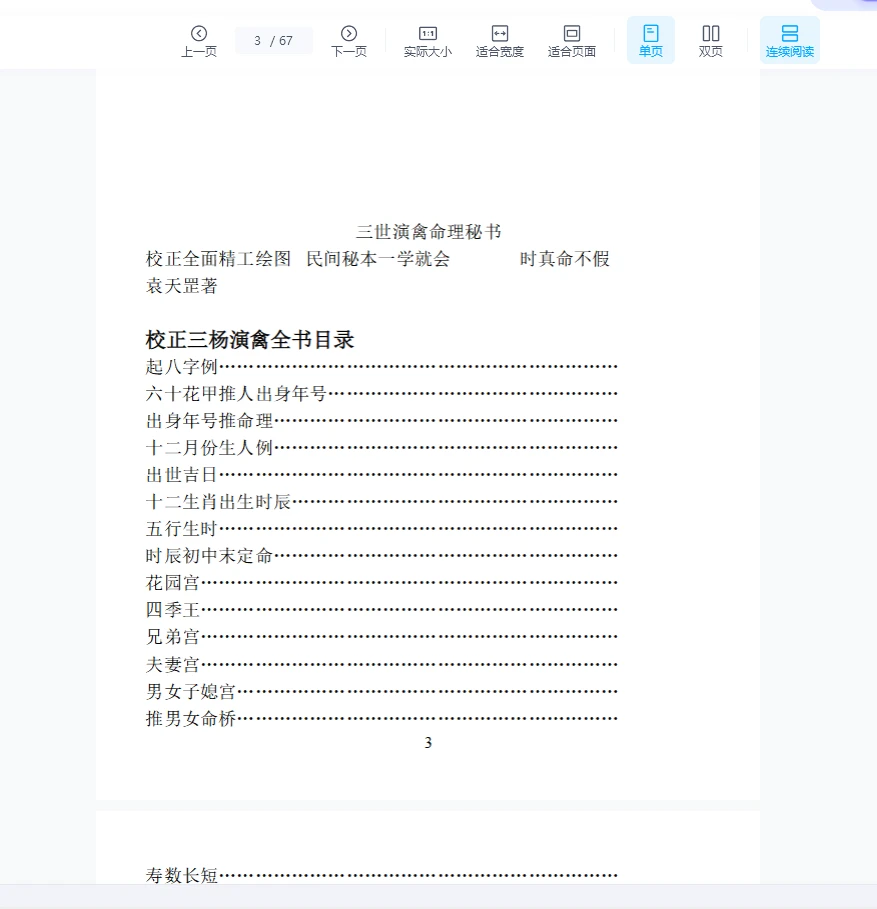Click the printed page number 3 at the page bottom
Viewport: 877px width, 909px height.
pos(428,743)
